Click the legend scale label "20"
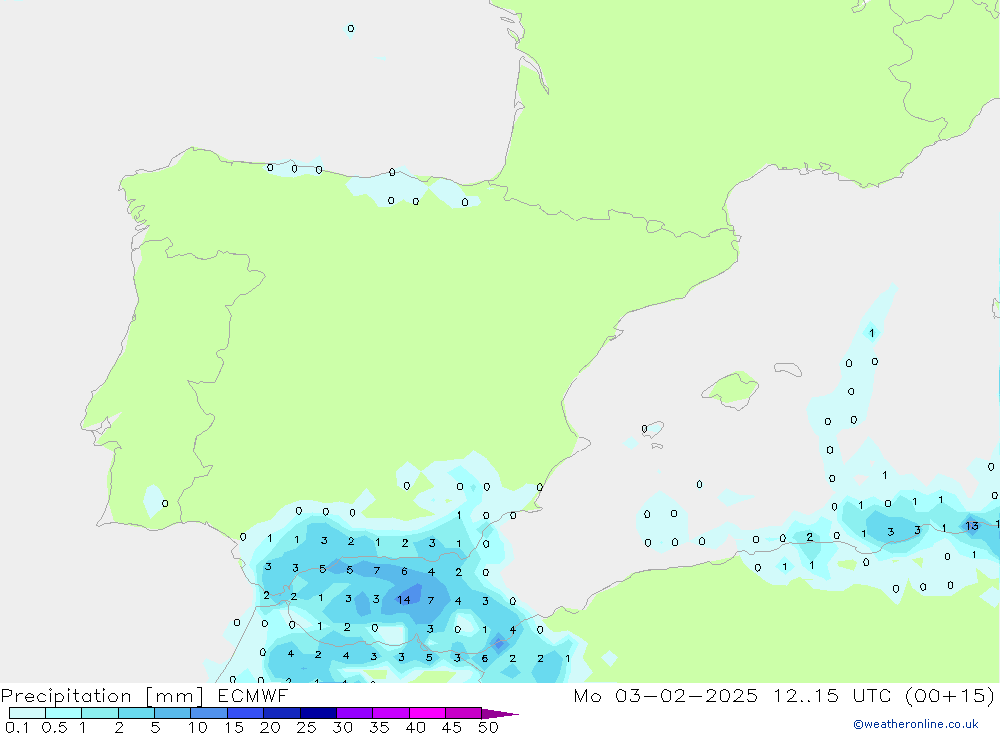Screen dimensions: 1000x733 coord(270,727)
